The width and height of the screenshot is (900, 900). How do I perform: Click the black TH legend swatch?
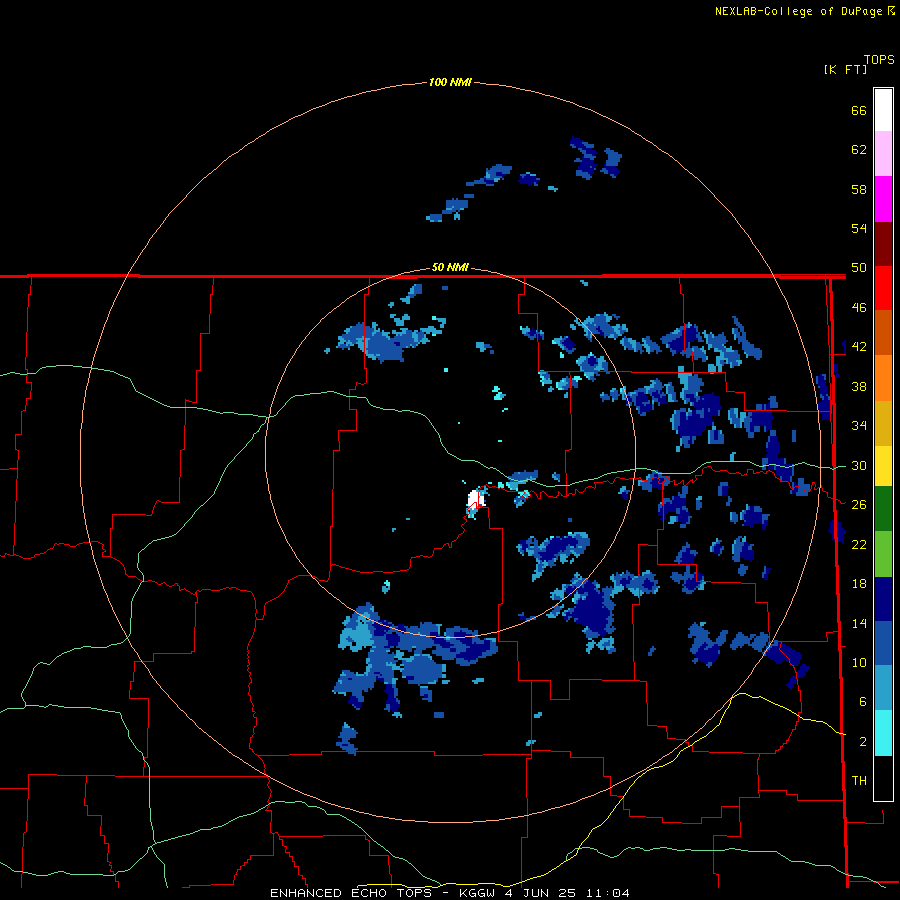(x=883, y=778)
